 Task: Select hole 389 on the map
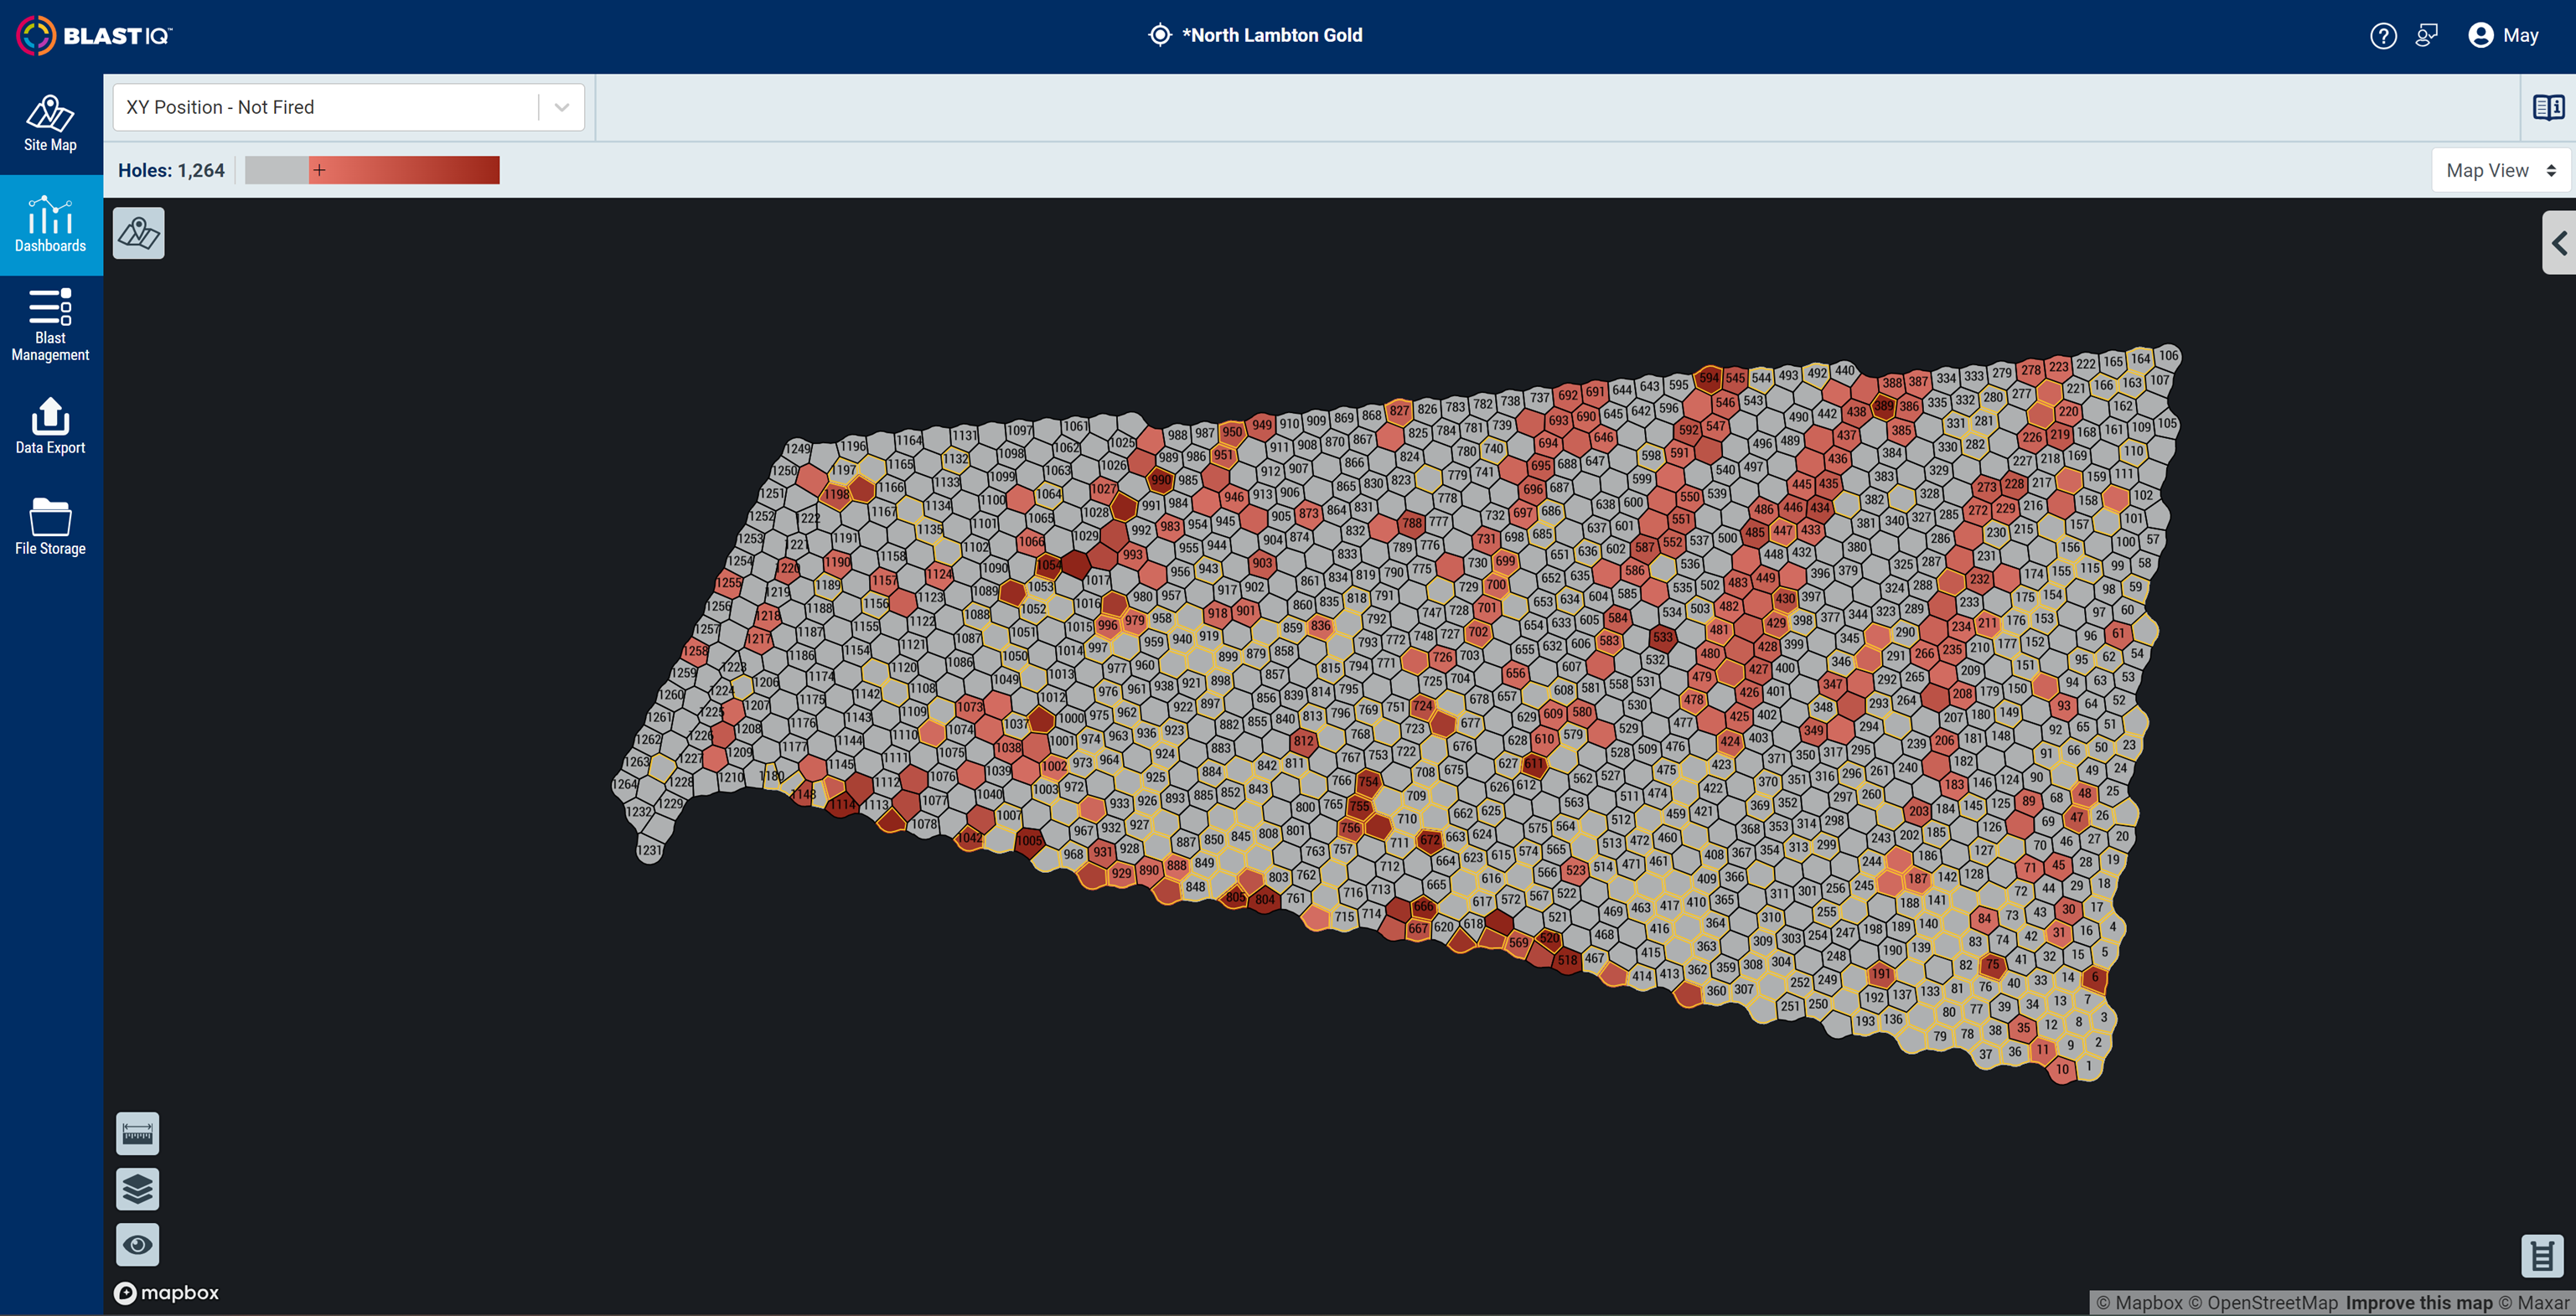[x=1883, y=406]
